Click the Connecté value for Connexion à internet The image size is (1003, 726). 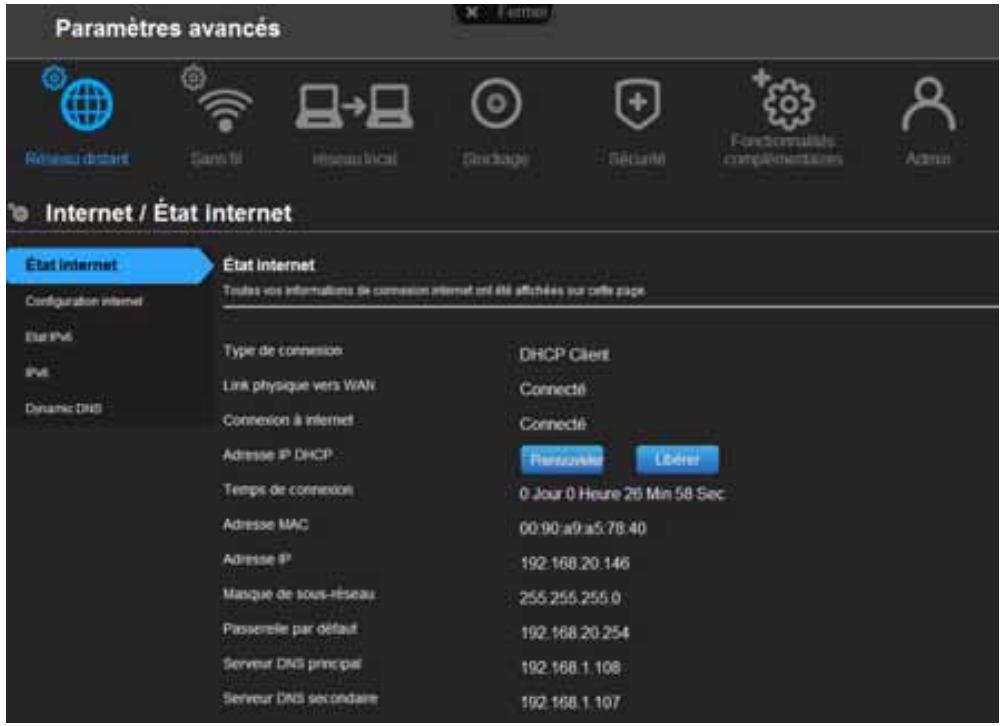coord(553,423)
